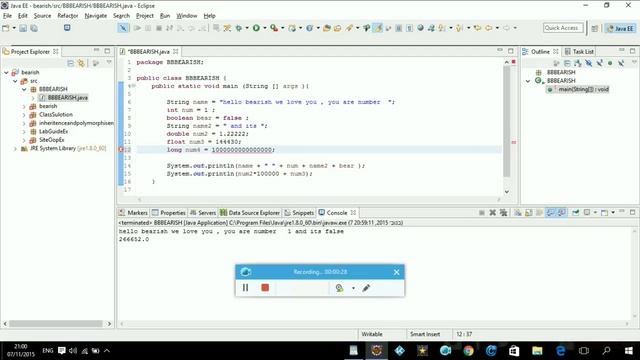Pause the screen recording
640x360 pixels.
click(245, 288)
